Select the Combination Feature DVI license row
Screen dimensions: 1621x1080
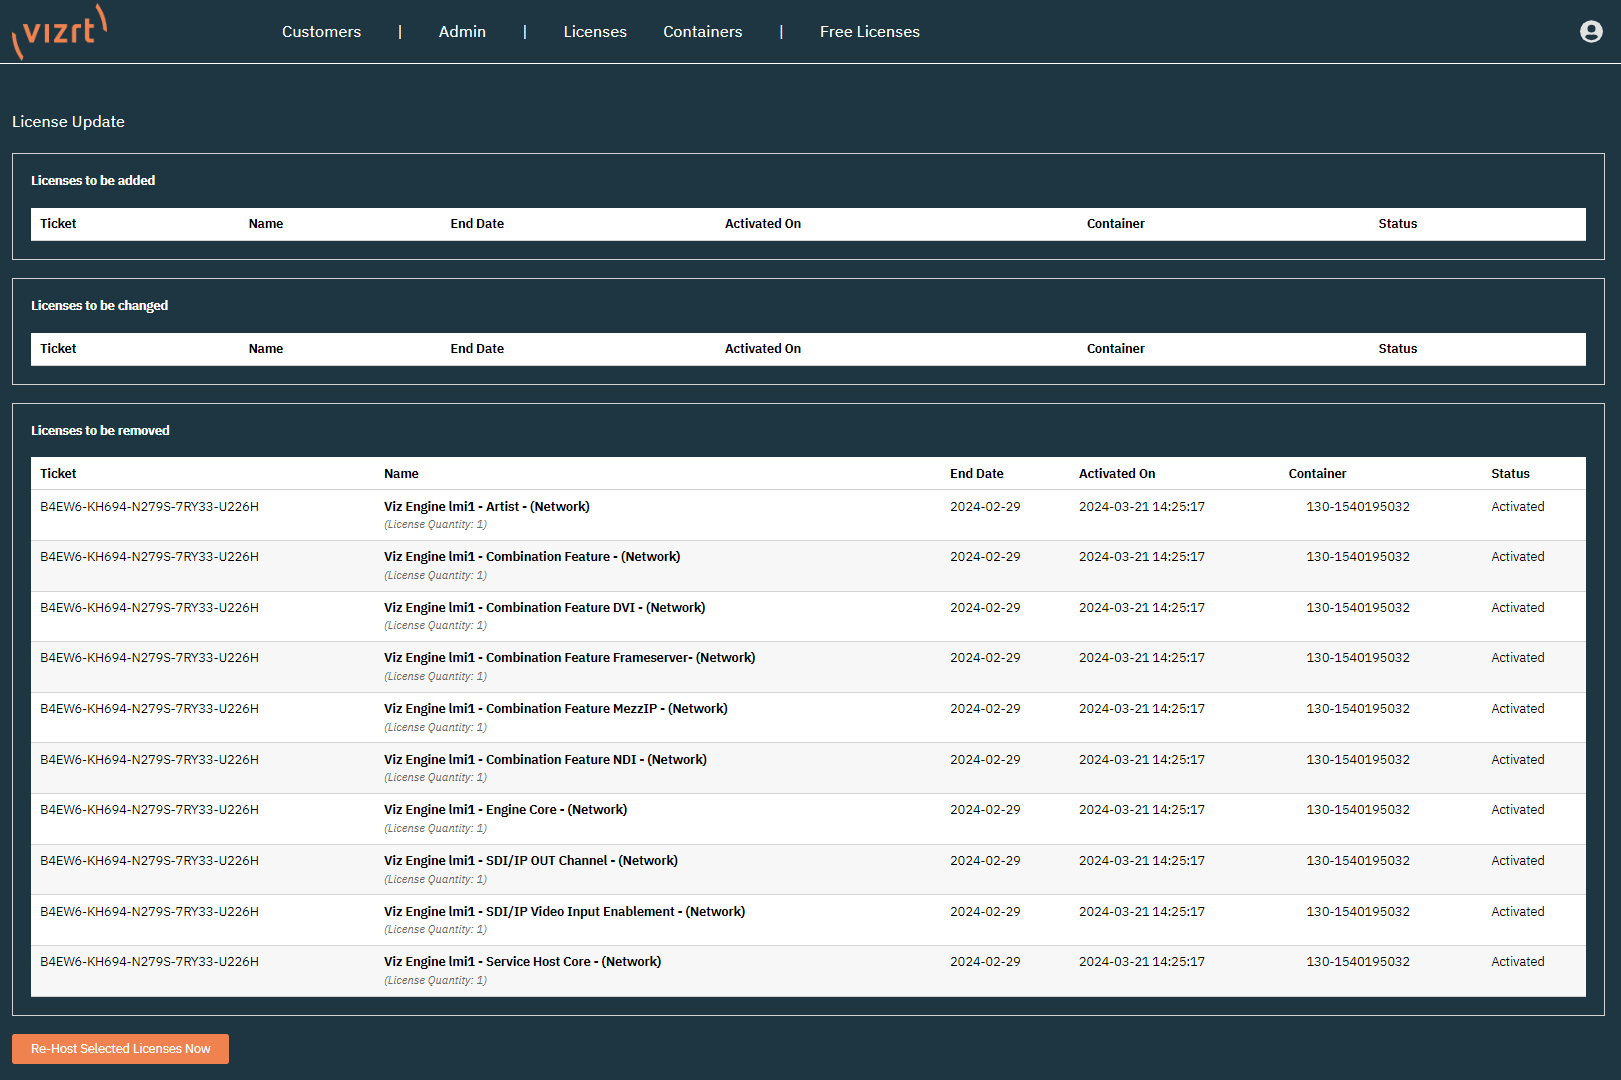pyautogui.click(x=544, y=608)
